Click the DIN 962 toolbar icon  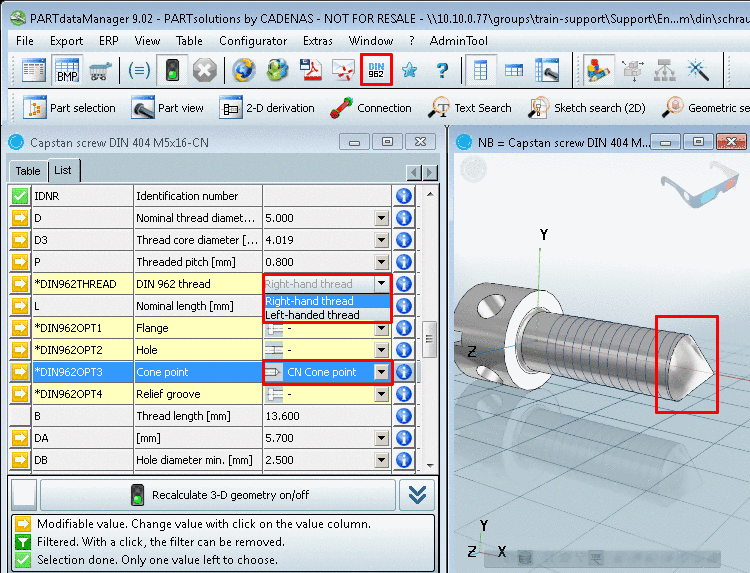pyautogui.click(x=377, y=70)
